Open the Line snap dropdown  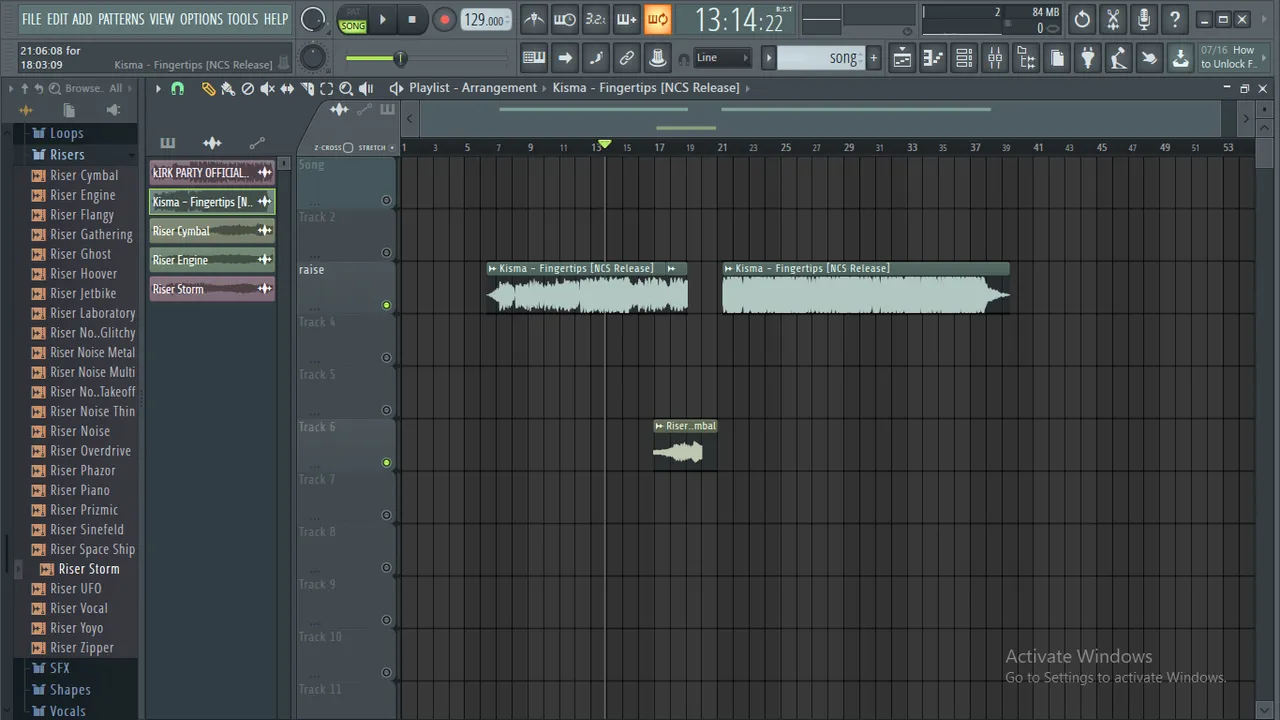tap(722, 58)
